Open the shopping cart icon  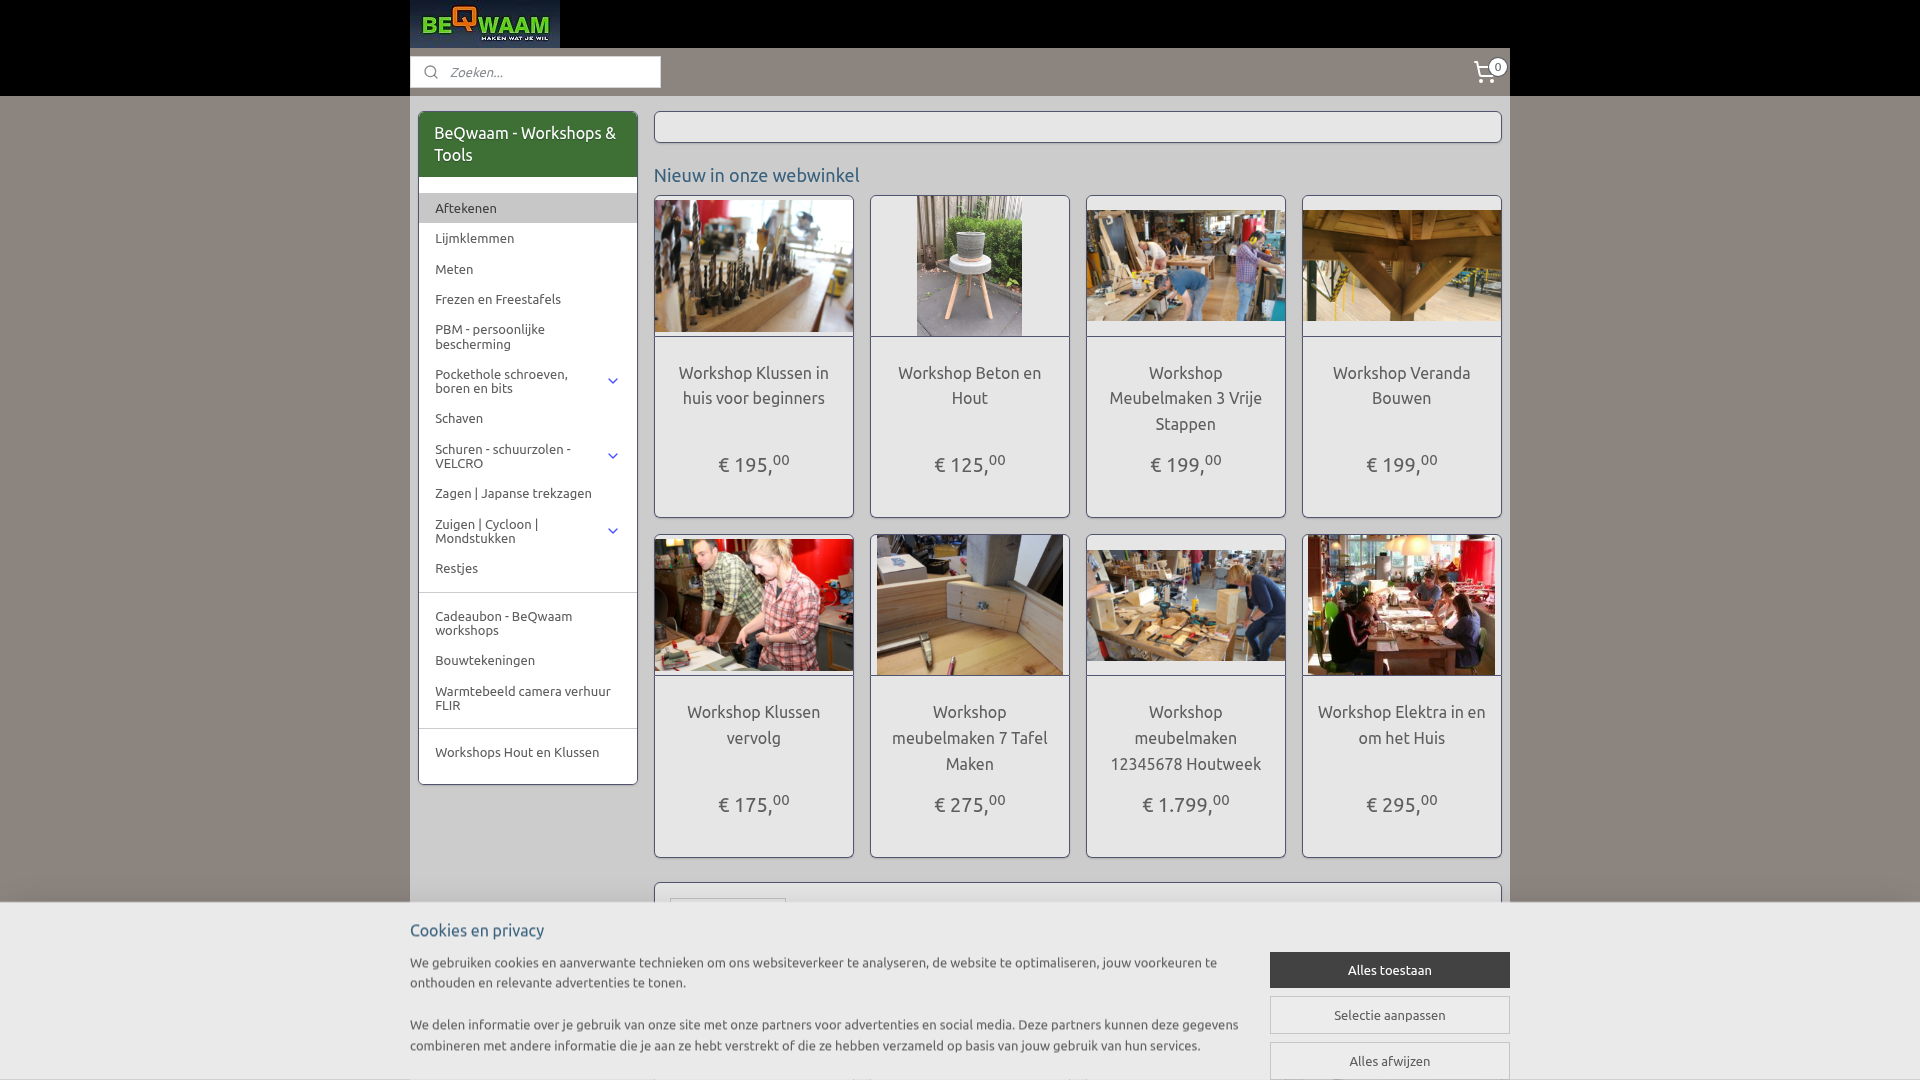(x=1488, y=71)
